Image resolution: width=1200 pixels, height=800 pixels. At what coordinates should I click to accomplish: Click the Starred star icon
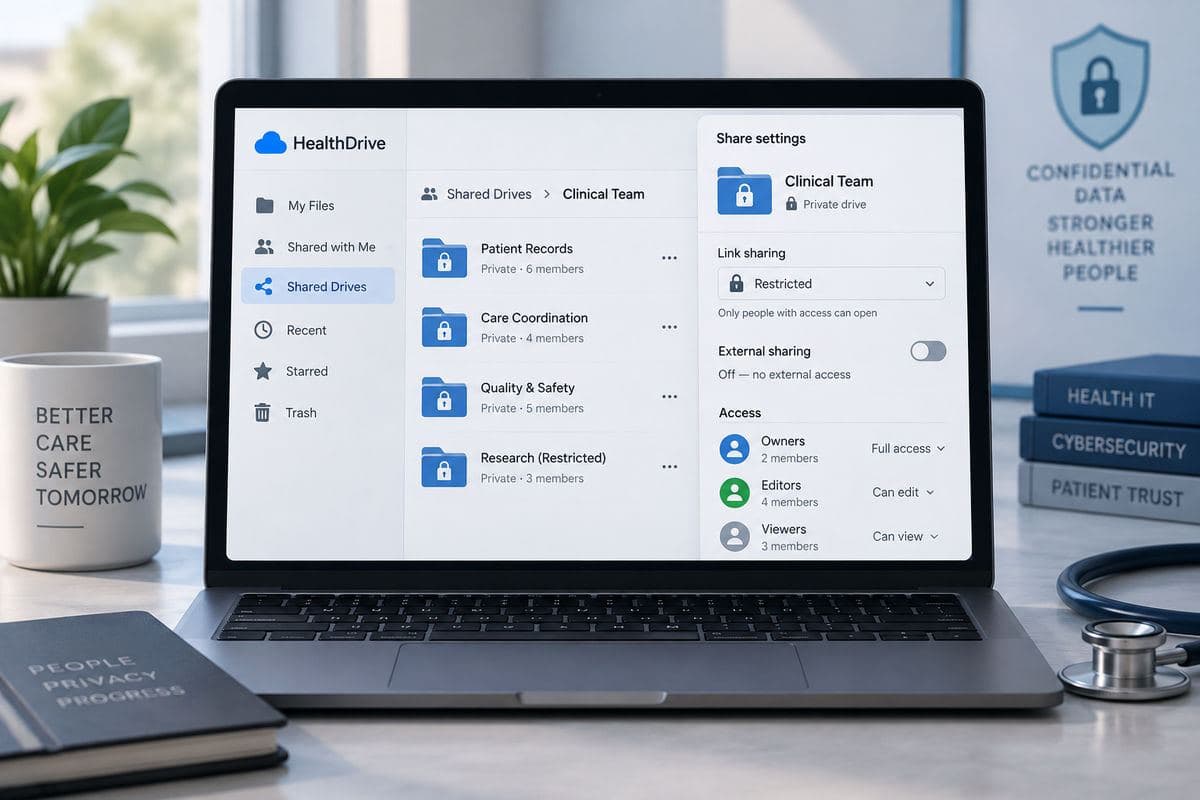tap(263, 371)
